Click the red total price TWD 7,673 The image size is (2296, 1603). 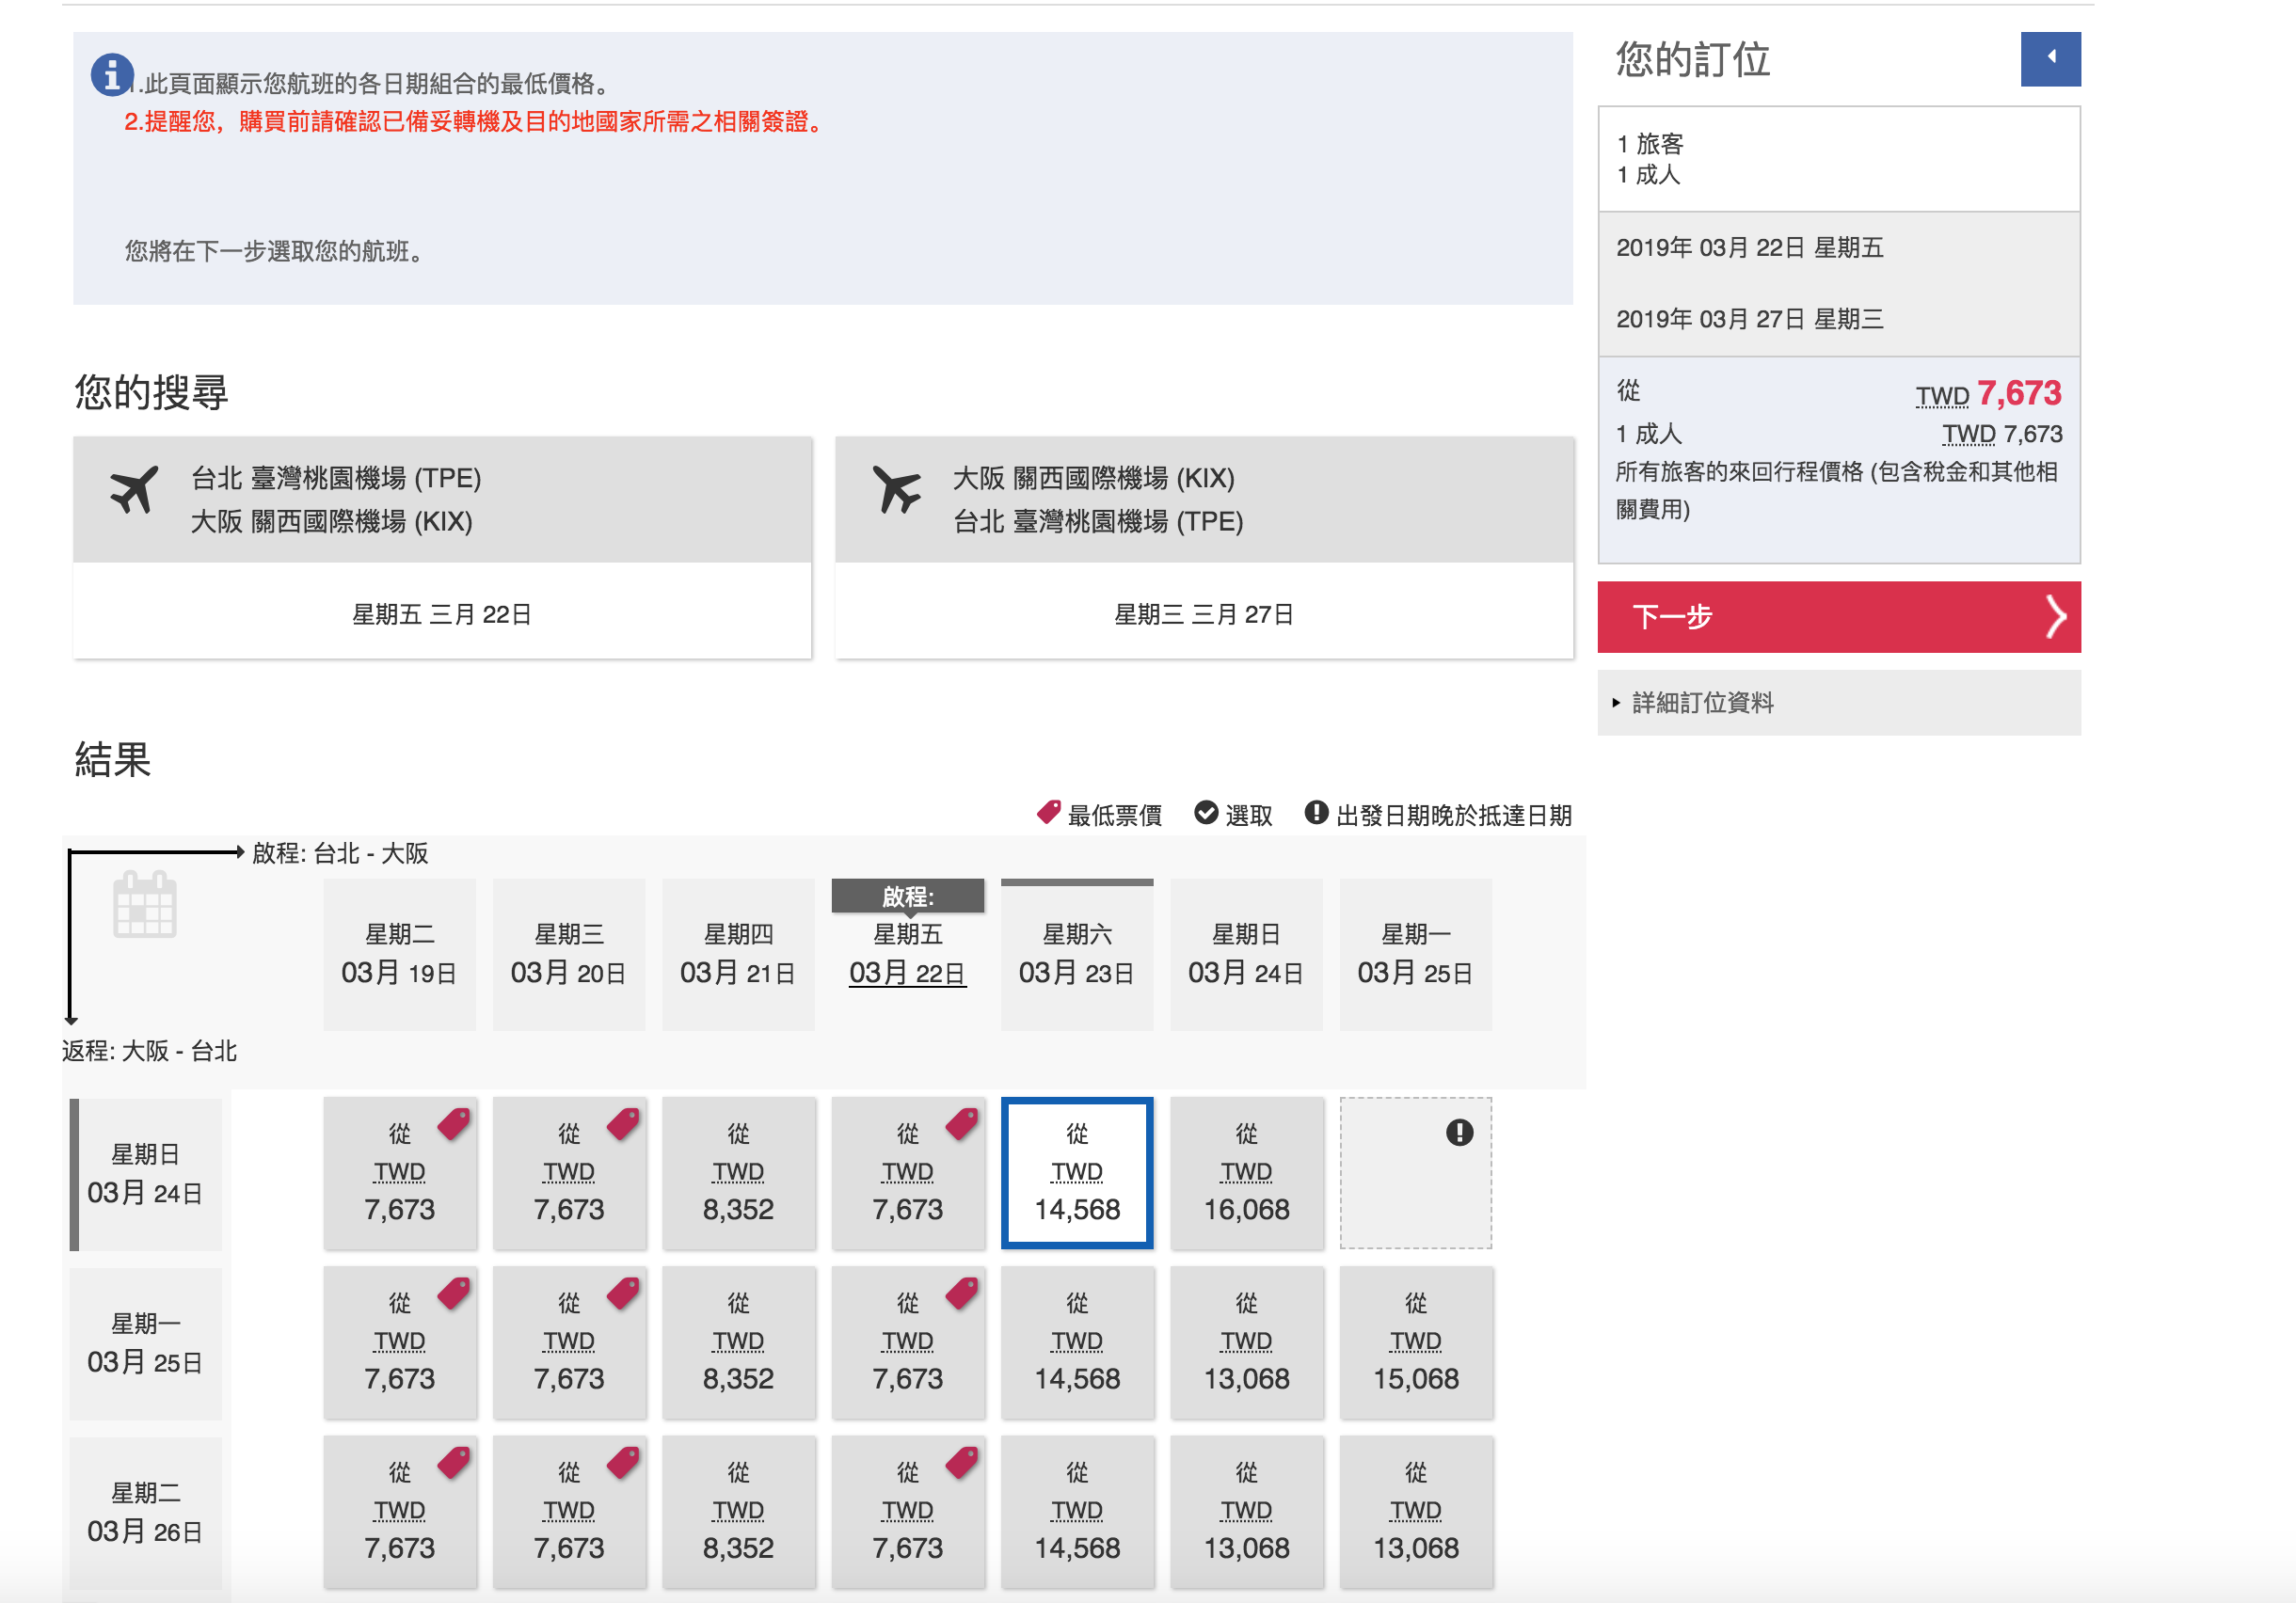(1988, 393)
